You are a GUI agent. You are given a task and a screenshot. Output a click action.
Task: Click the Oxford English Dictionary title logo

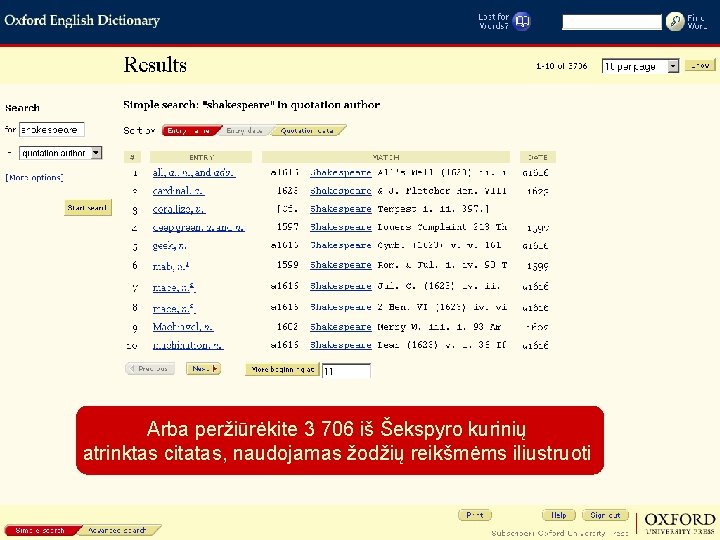pyautogui.click(x=82, y=20)
